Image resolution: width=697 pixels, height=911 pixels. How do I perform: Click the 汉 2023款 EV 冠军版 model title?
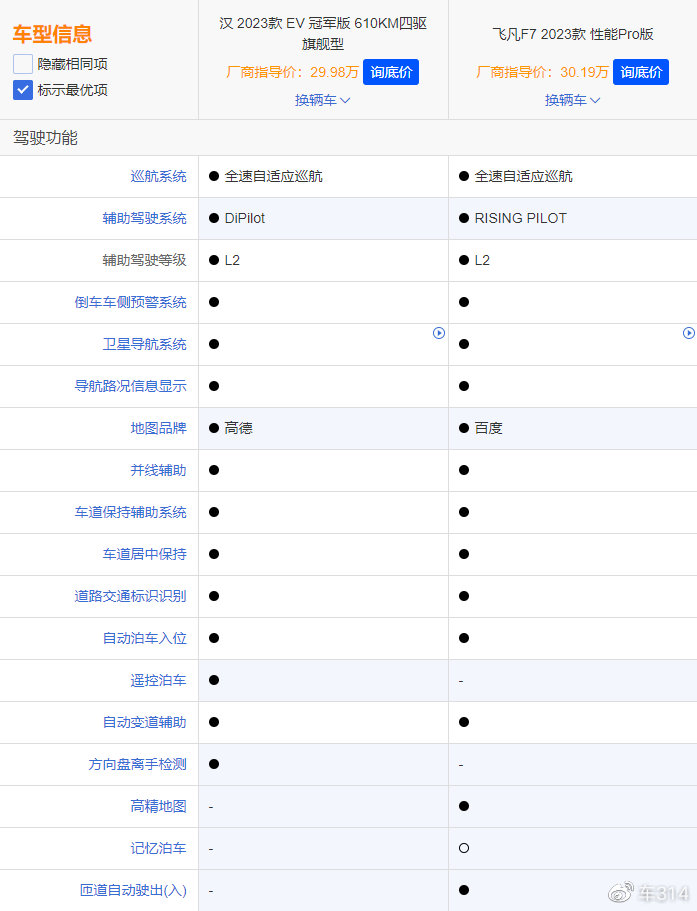323,33
